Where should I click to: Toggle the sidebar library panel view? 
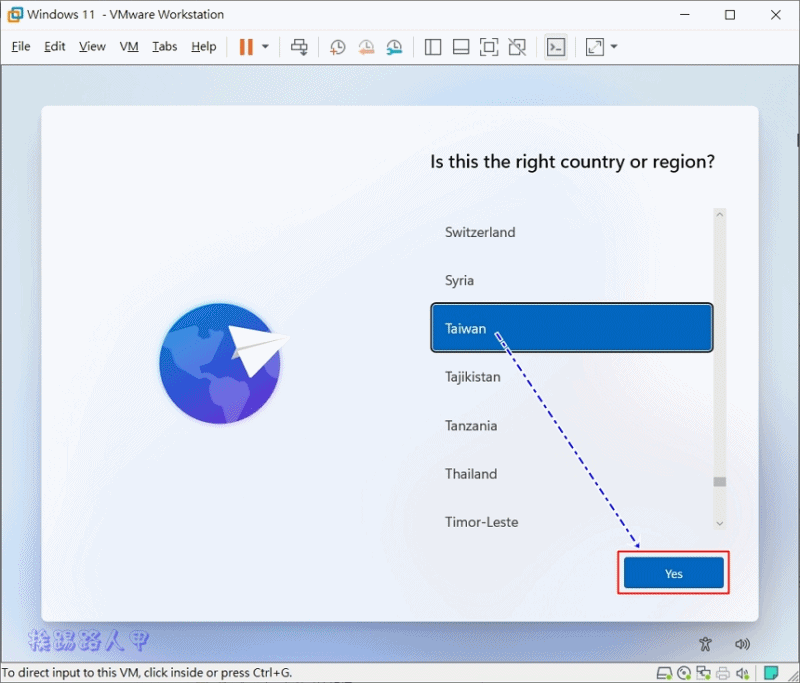pos(433,47)
